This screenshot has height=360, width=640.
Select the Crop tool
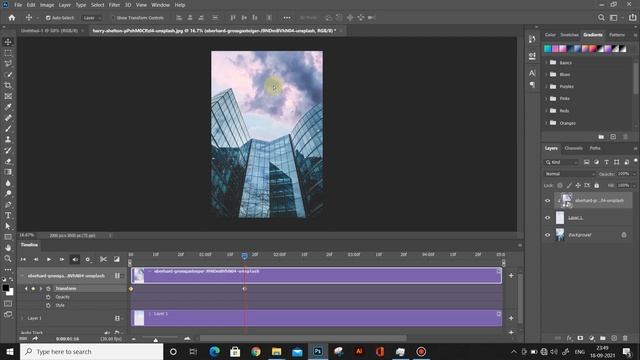[x=8, y=85]
